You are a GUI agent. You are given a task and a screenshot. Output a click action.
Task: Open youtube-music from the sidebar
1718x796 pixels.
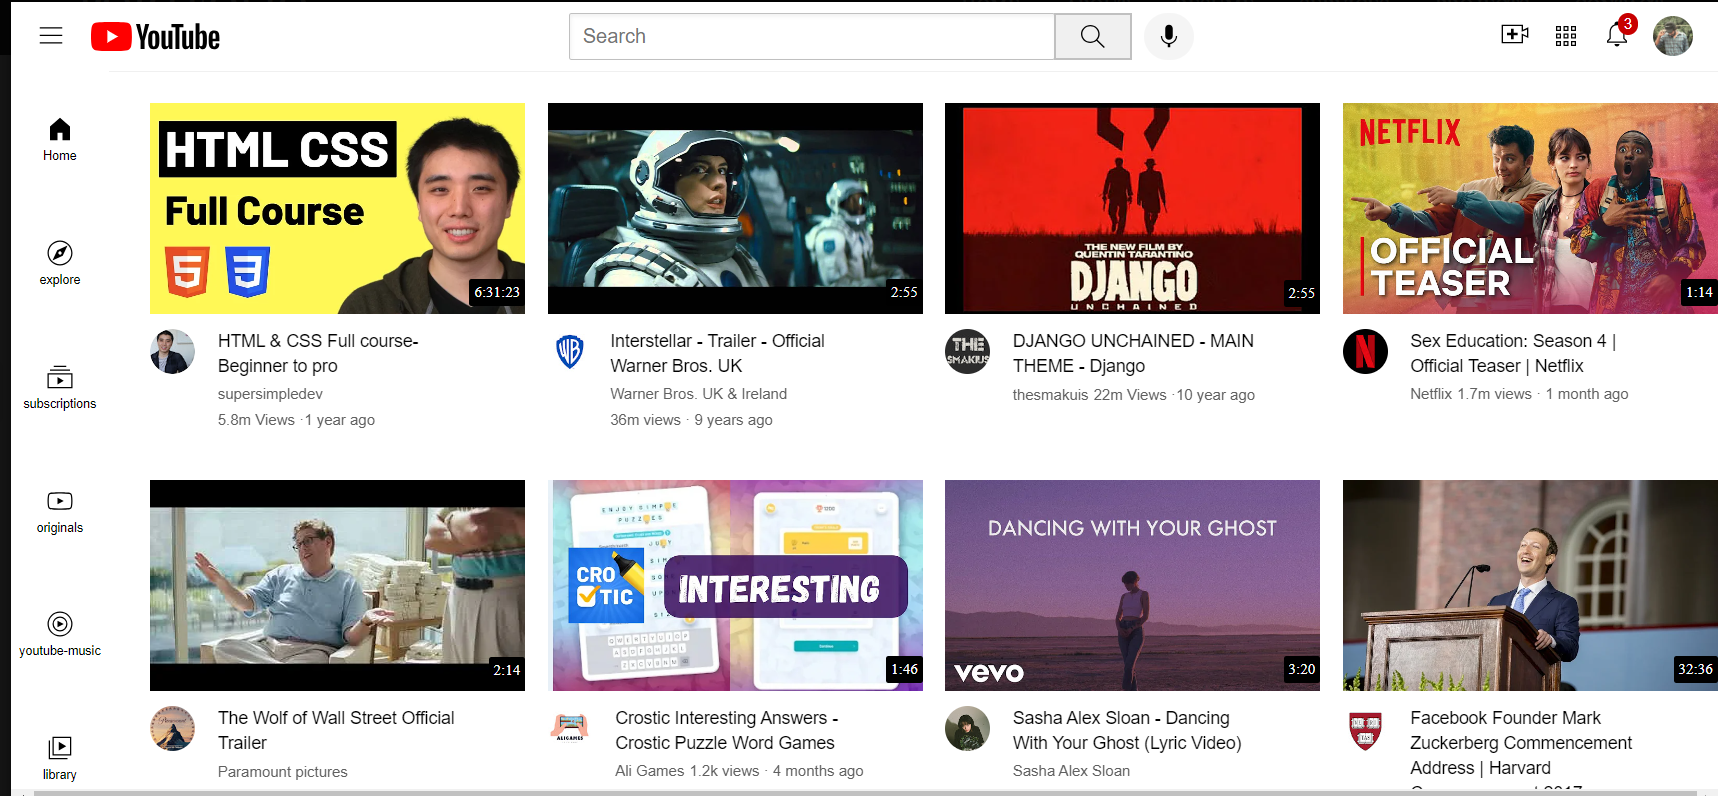60,635
